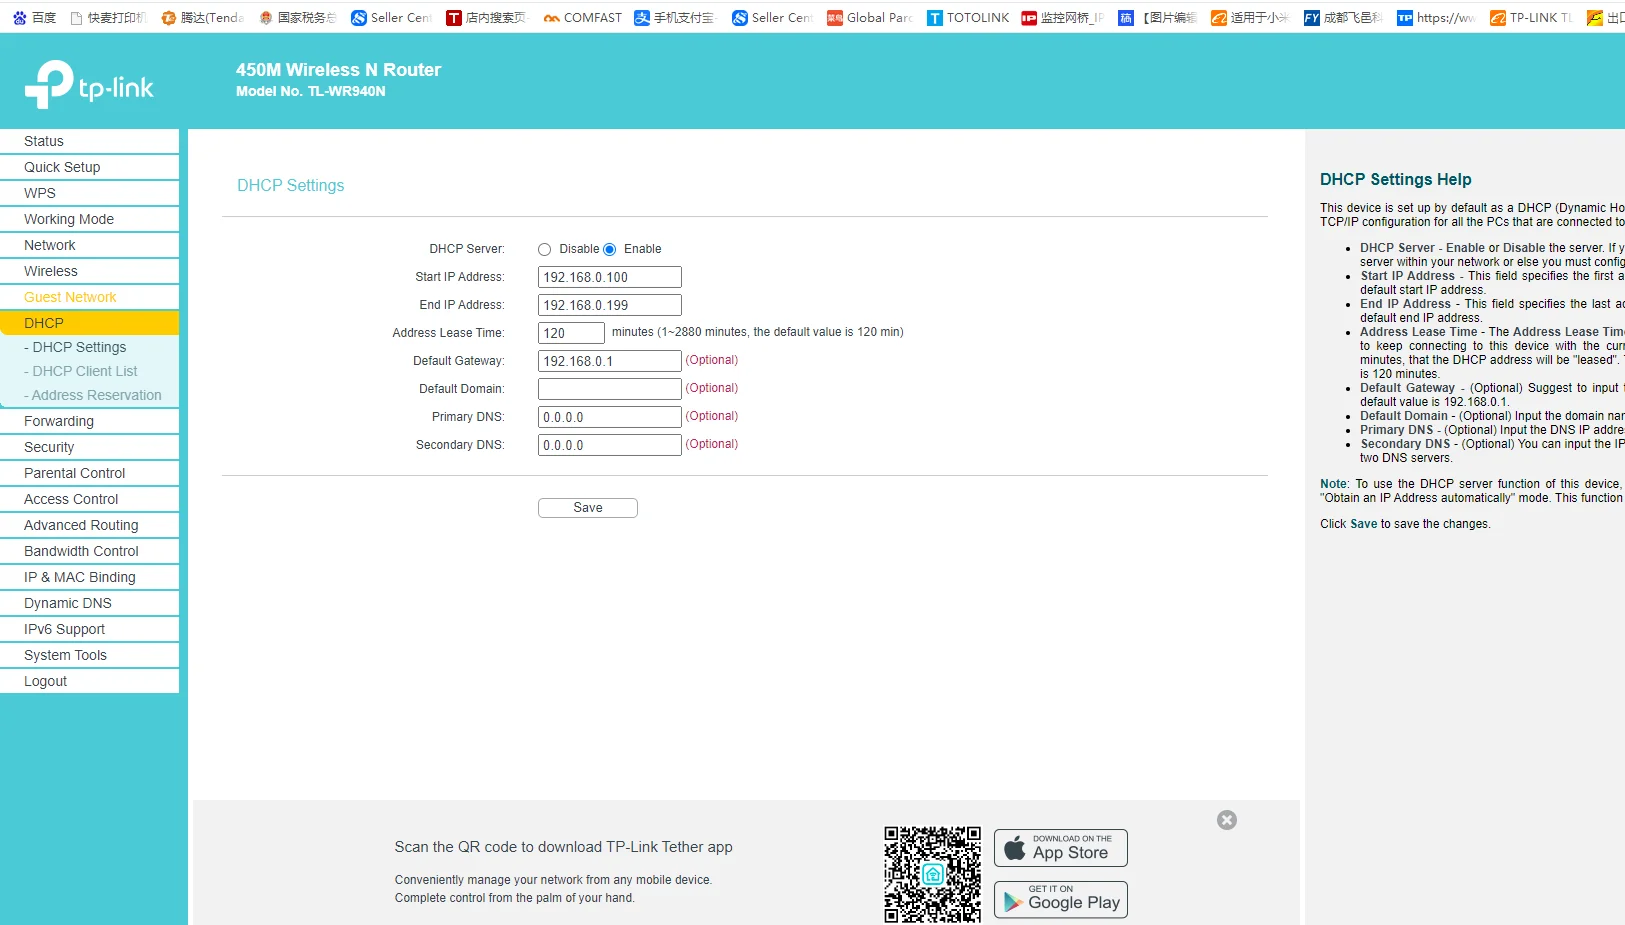1625x925 pixels.
Task: Click the empty Default Domain field
Action: tap(610, 389)
